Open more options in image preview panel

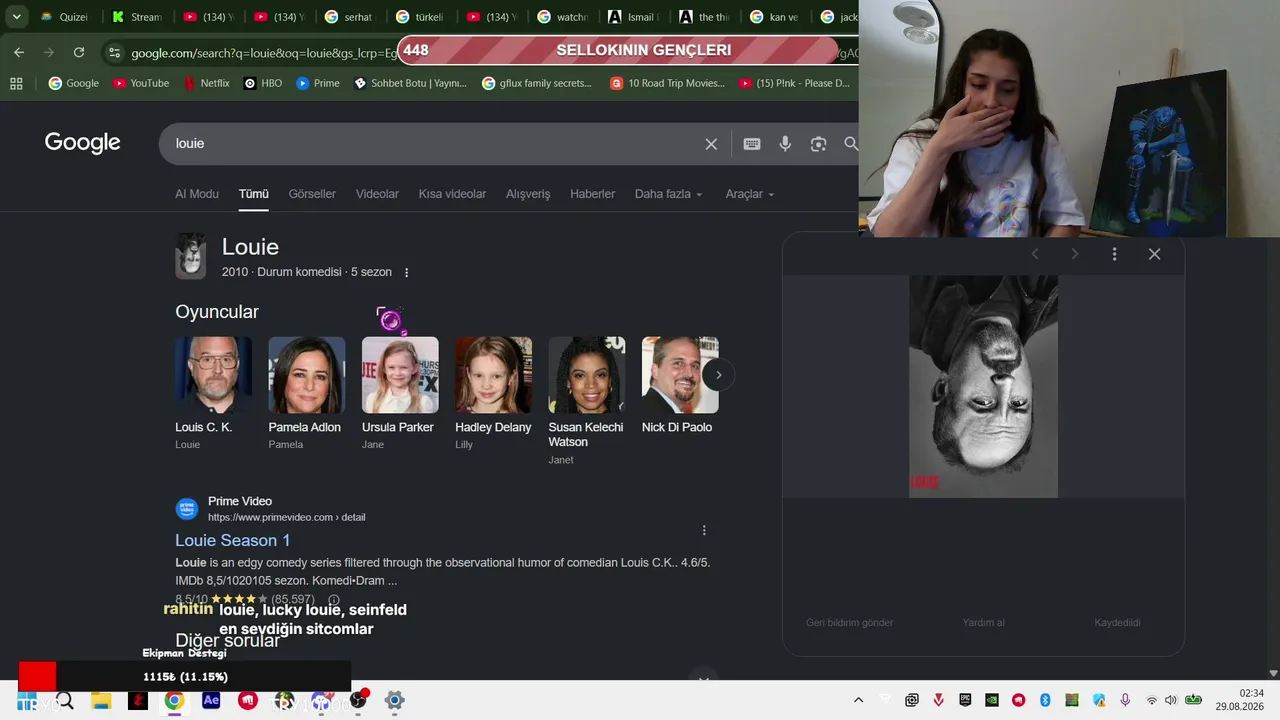tap(1114, 254)
